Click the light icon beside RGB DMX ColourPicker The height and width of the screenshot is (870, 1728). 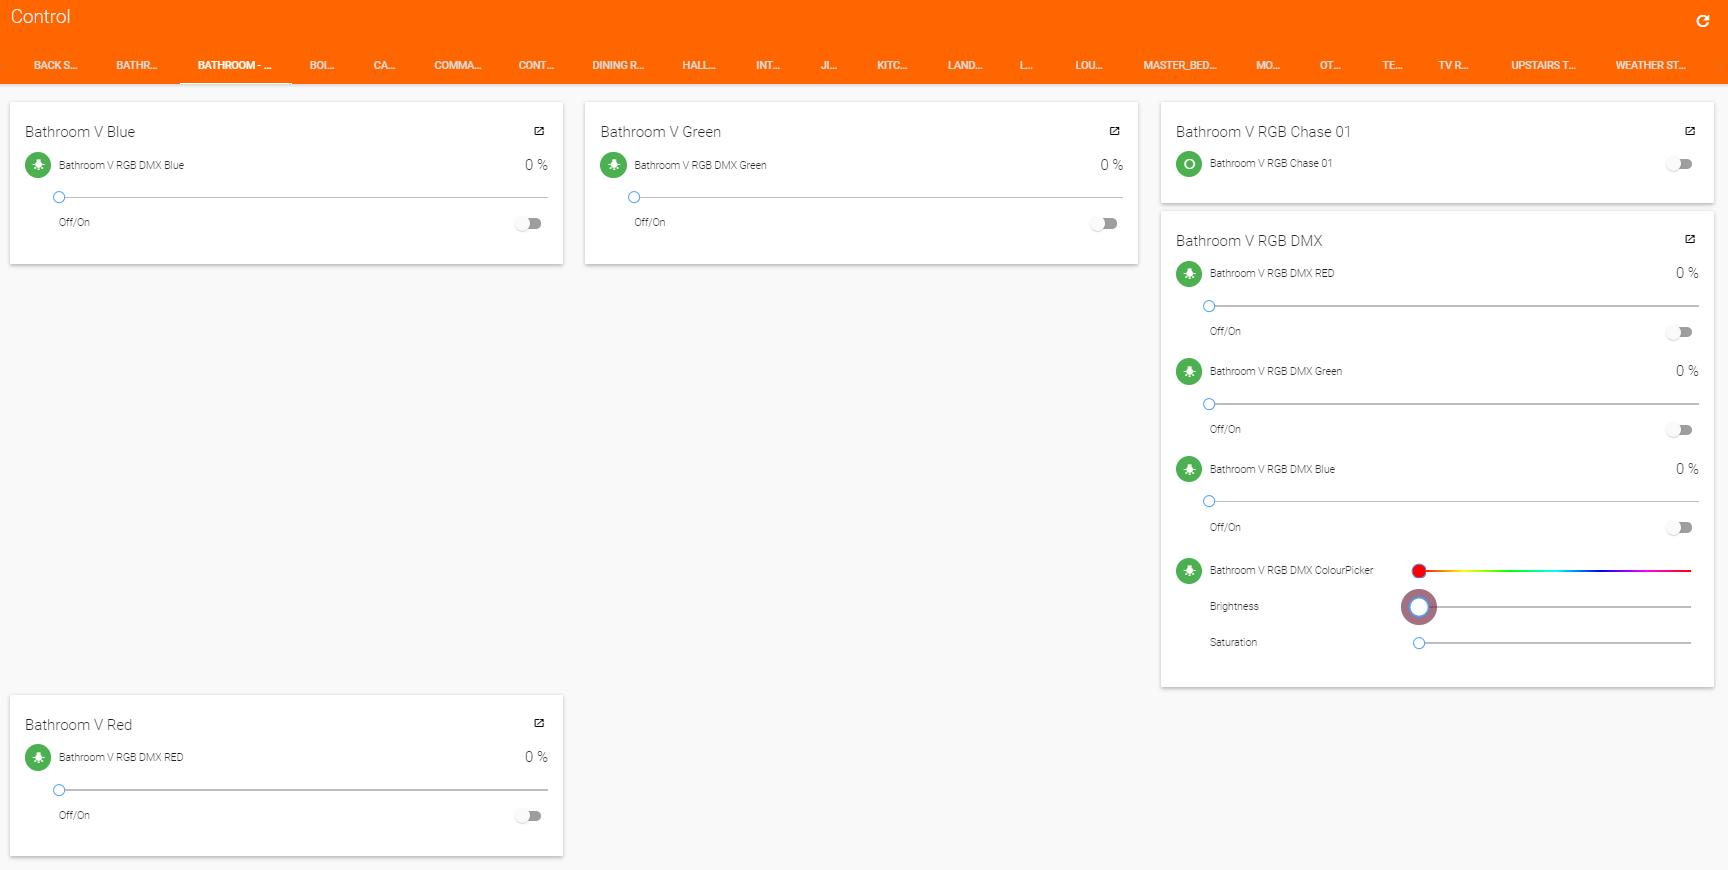coord(1189,570)
